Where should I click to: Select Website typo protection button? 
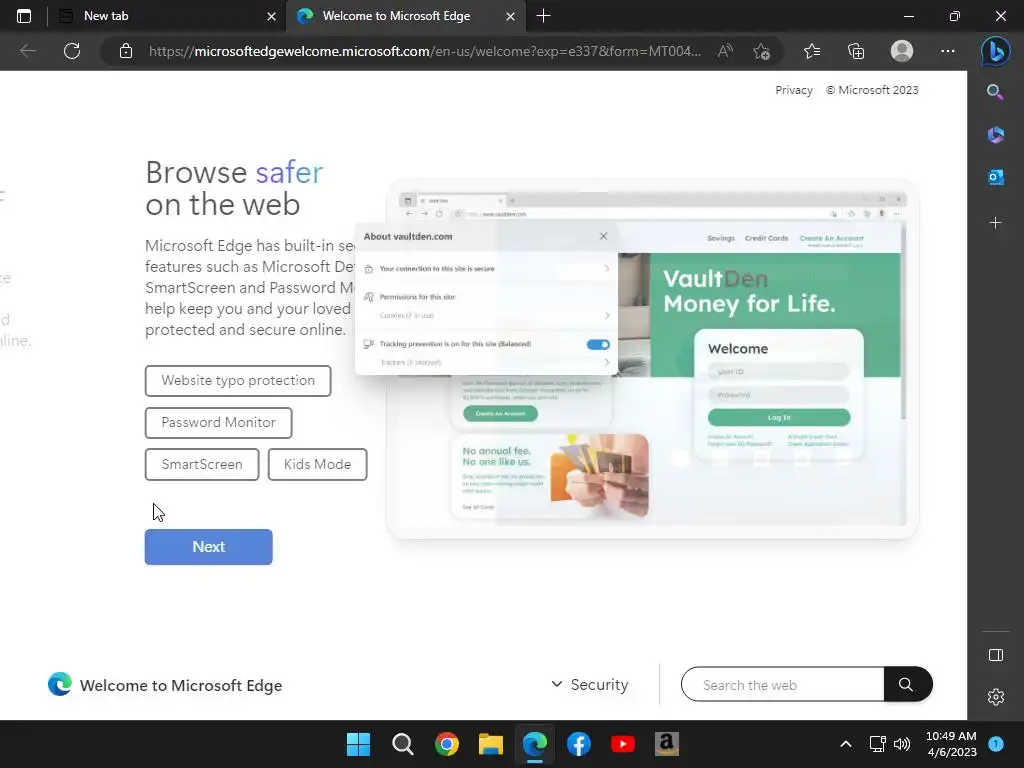tap(238, 381)
